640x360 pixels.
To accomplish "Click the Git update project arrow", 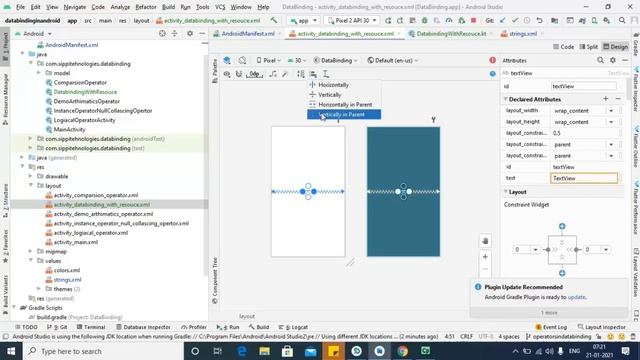I will 502,20.
